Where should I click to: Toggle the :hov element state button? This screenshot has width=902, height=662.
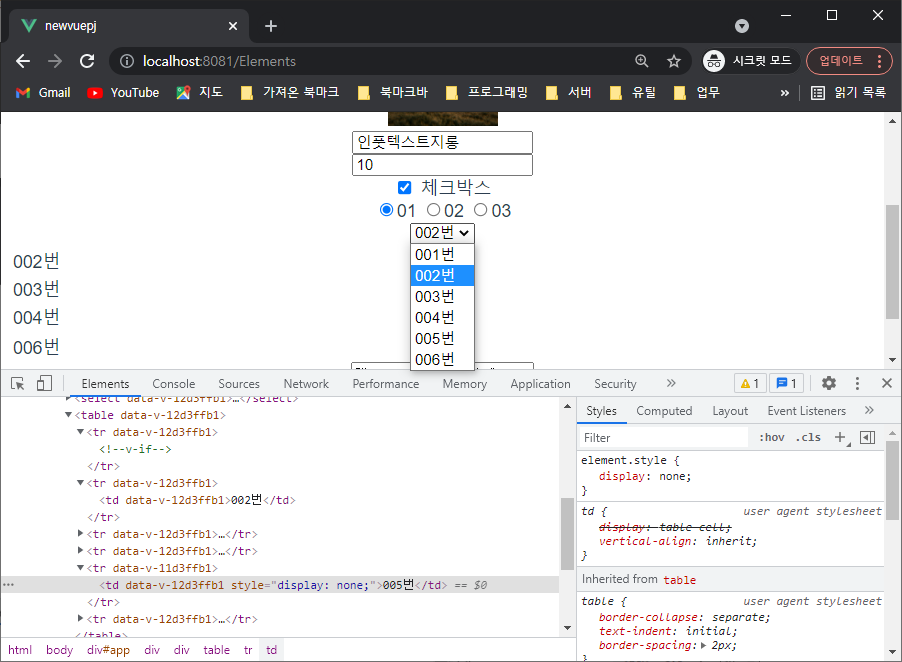[x=771, y=438]
